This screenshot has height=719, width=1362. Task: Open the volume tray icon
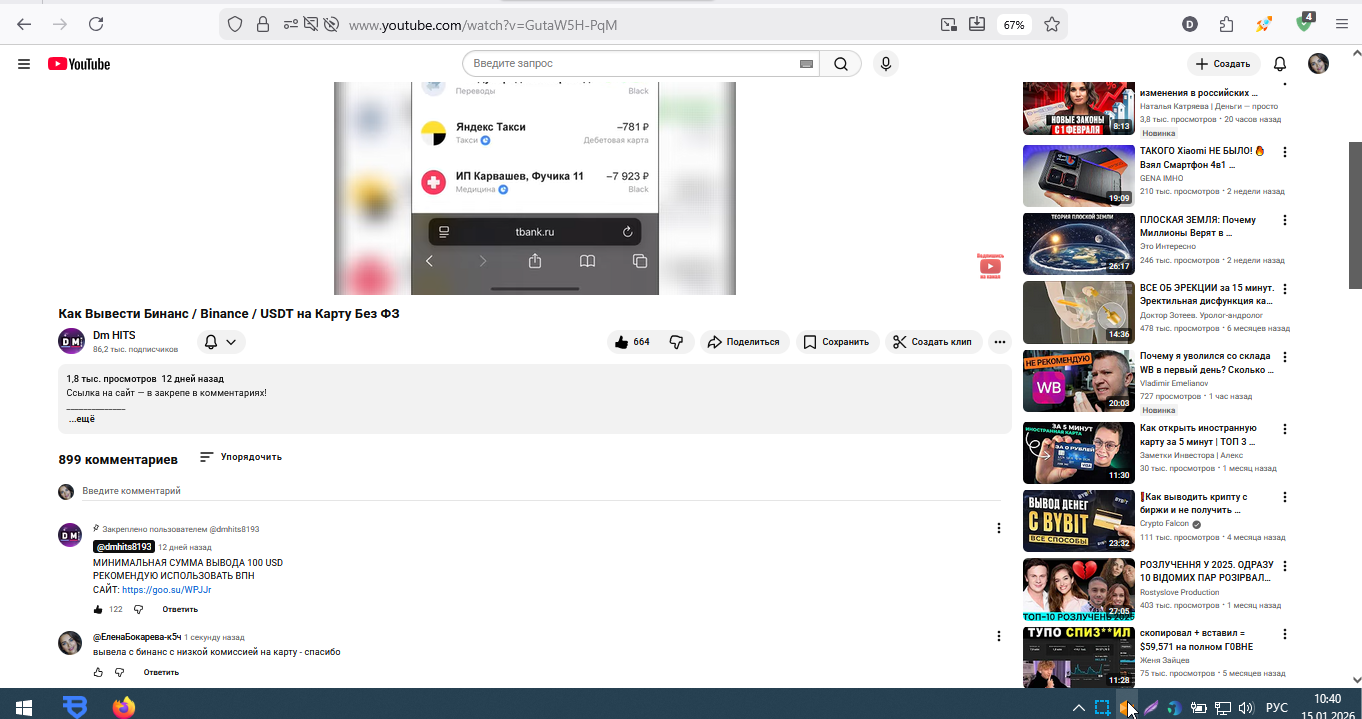[1246, 708]
